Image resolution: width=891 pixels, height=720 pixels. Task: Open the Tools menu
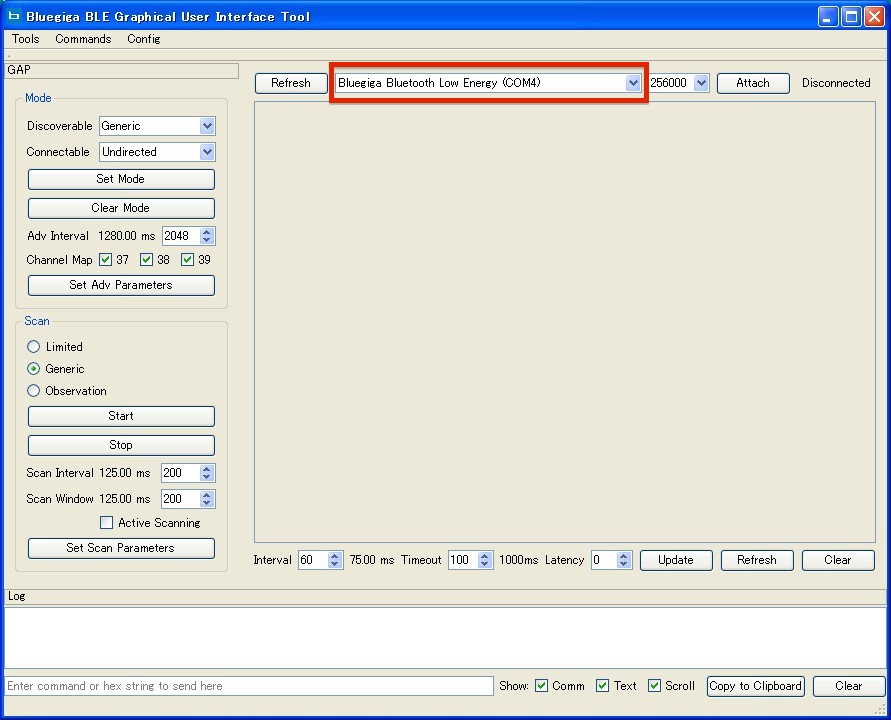pyautogui.click(x=26, y=39)
